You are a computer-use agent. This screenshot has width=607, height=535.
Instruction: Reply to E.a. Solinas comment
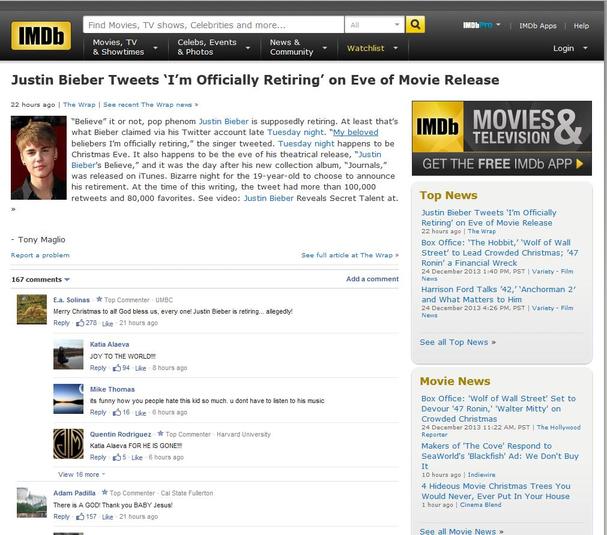61,323
